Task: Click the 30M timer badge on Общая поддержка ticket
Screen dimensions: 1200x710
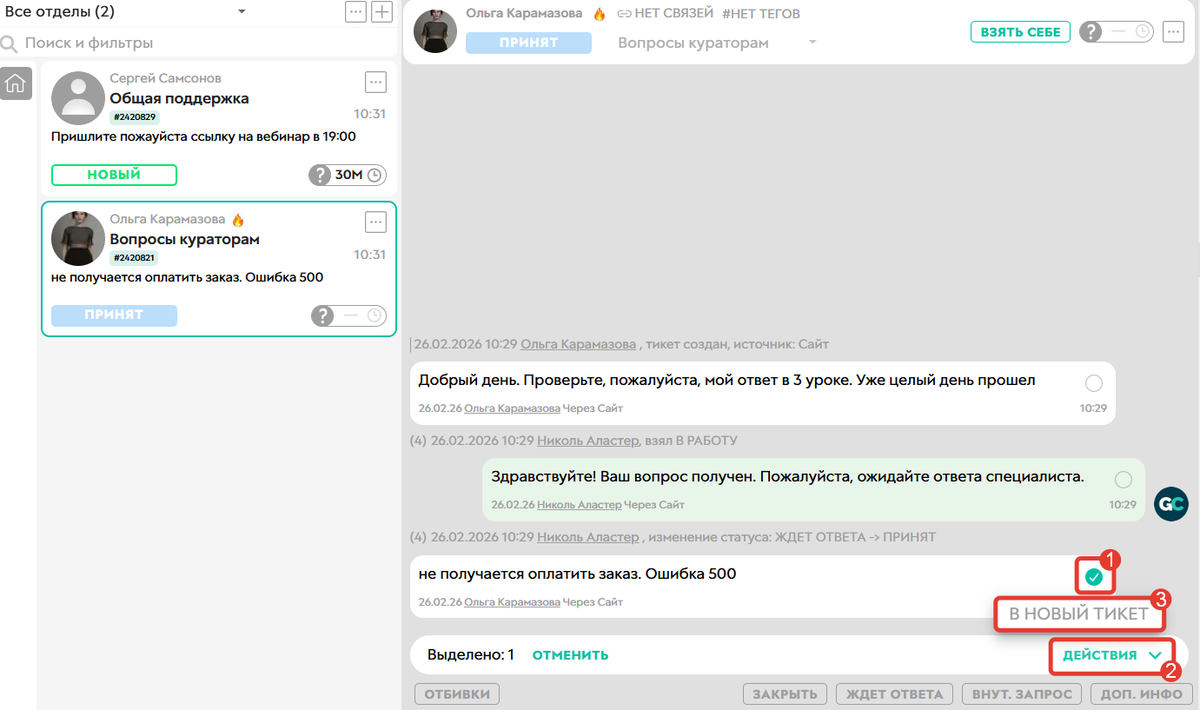Action: point(347,175)
